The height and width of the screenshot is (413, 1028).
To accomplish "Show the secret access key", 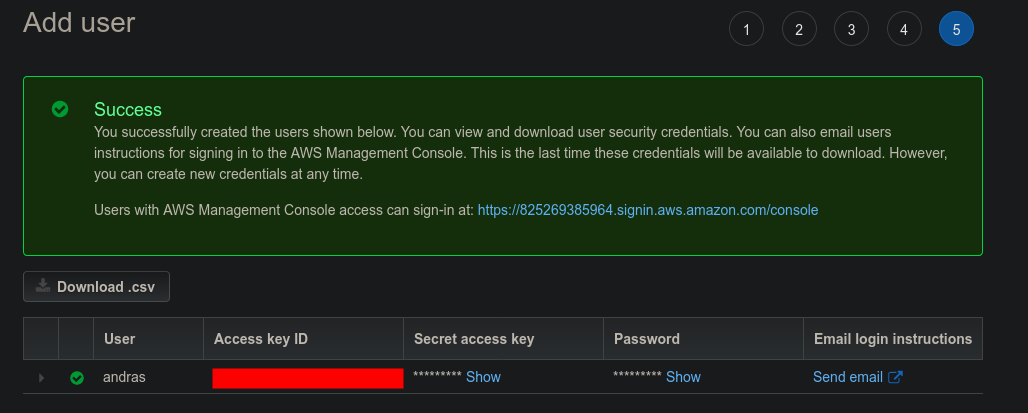I will pyautogui.click(x=483, y=377).
